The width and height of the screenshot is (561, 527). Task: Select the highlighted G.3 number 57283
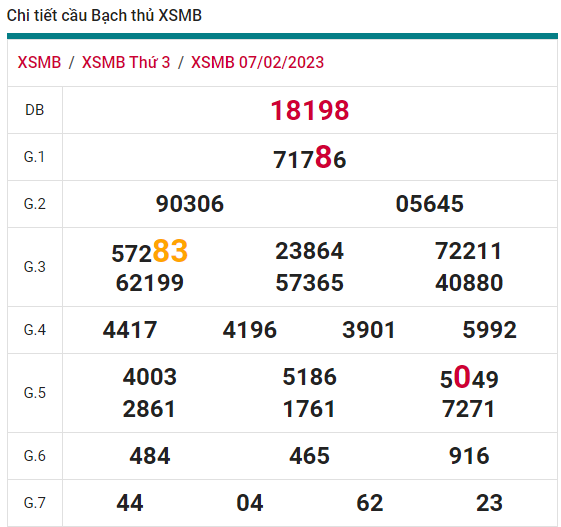click(150, 252)
